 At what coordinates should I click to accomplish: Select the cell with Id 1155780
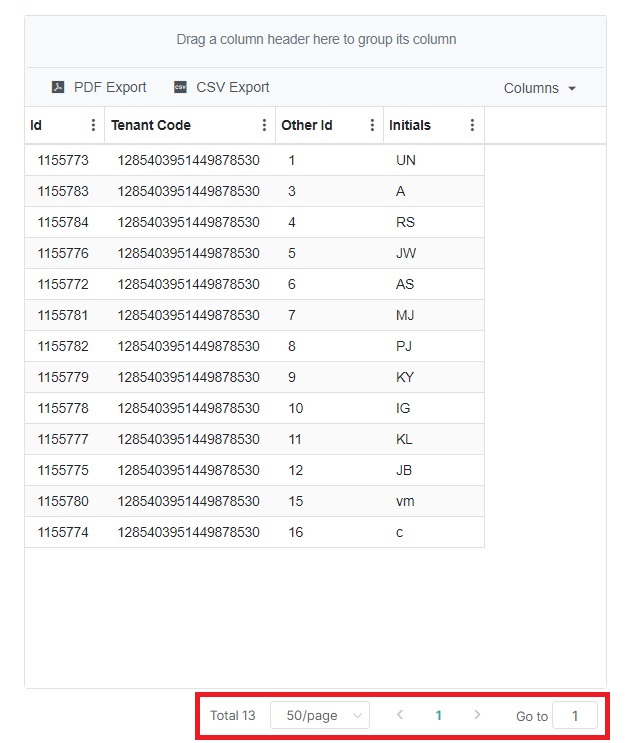pos(64,501)
